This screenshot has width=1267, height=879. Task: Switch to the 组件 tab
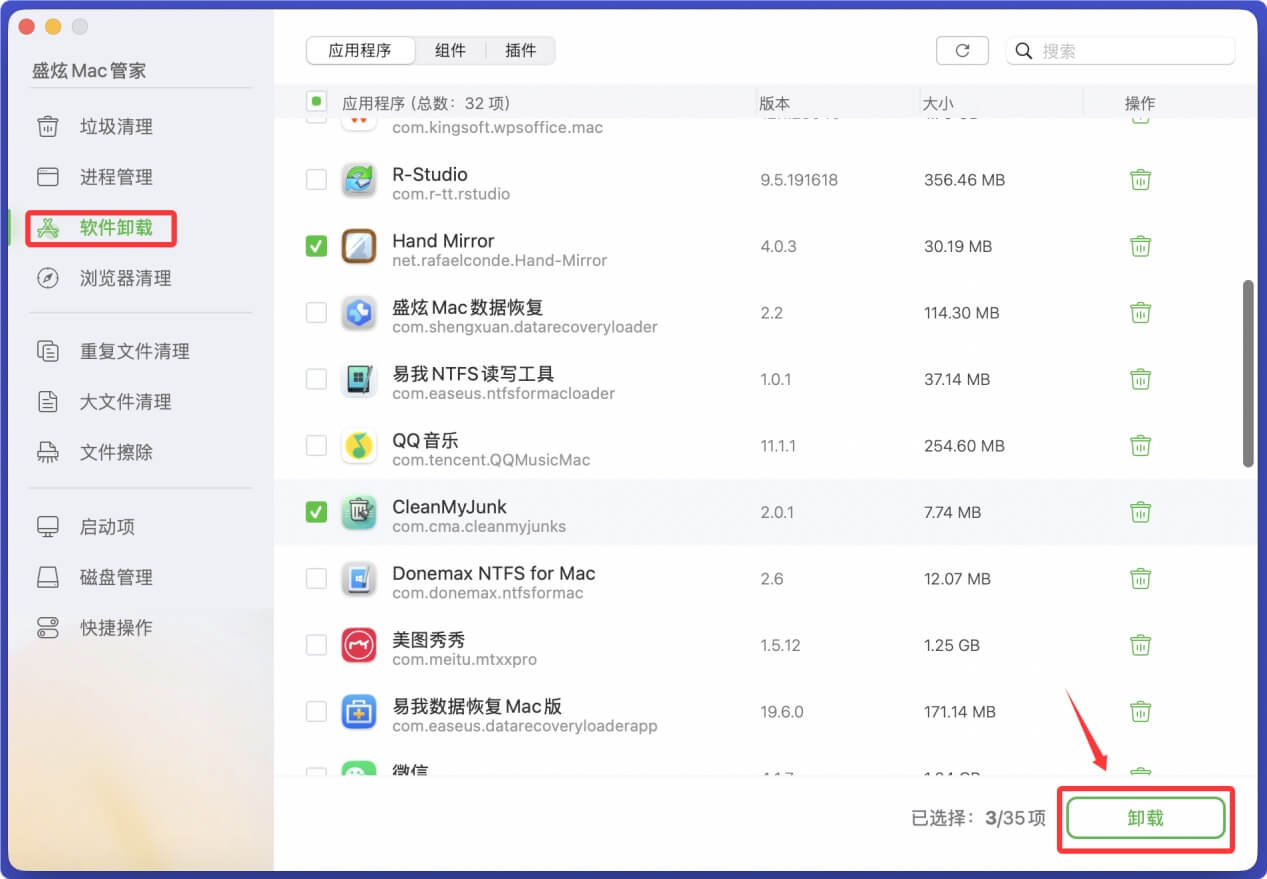point(451,50)
